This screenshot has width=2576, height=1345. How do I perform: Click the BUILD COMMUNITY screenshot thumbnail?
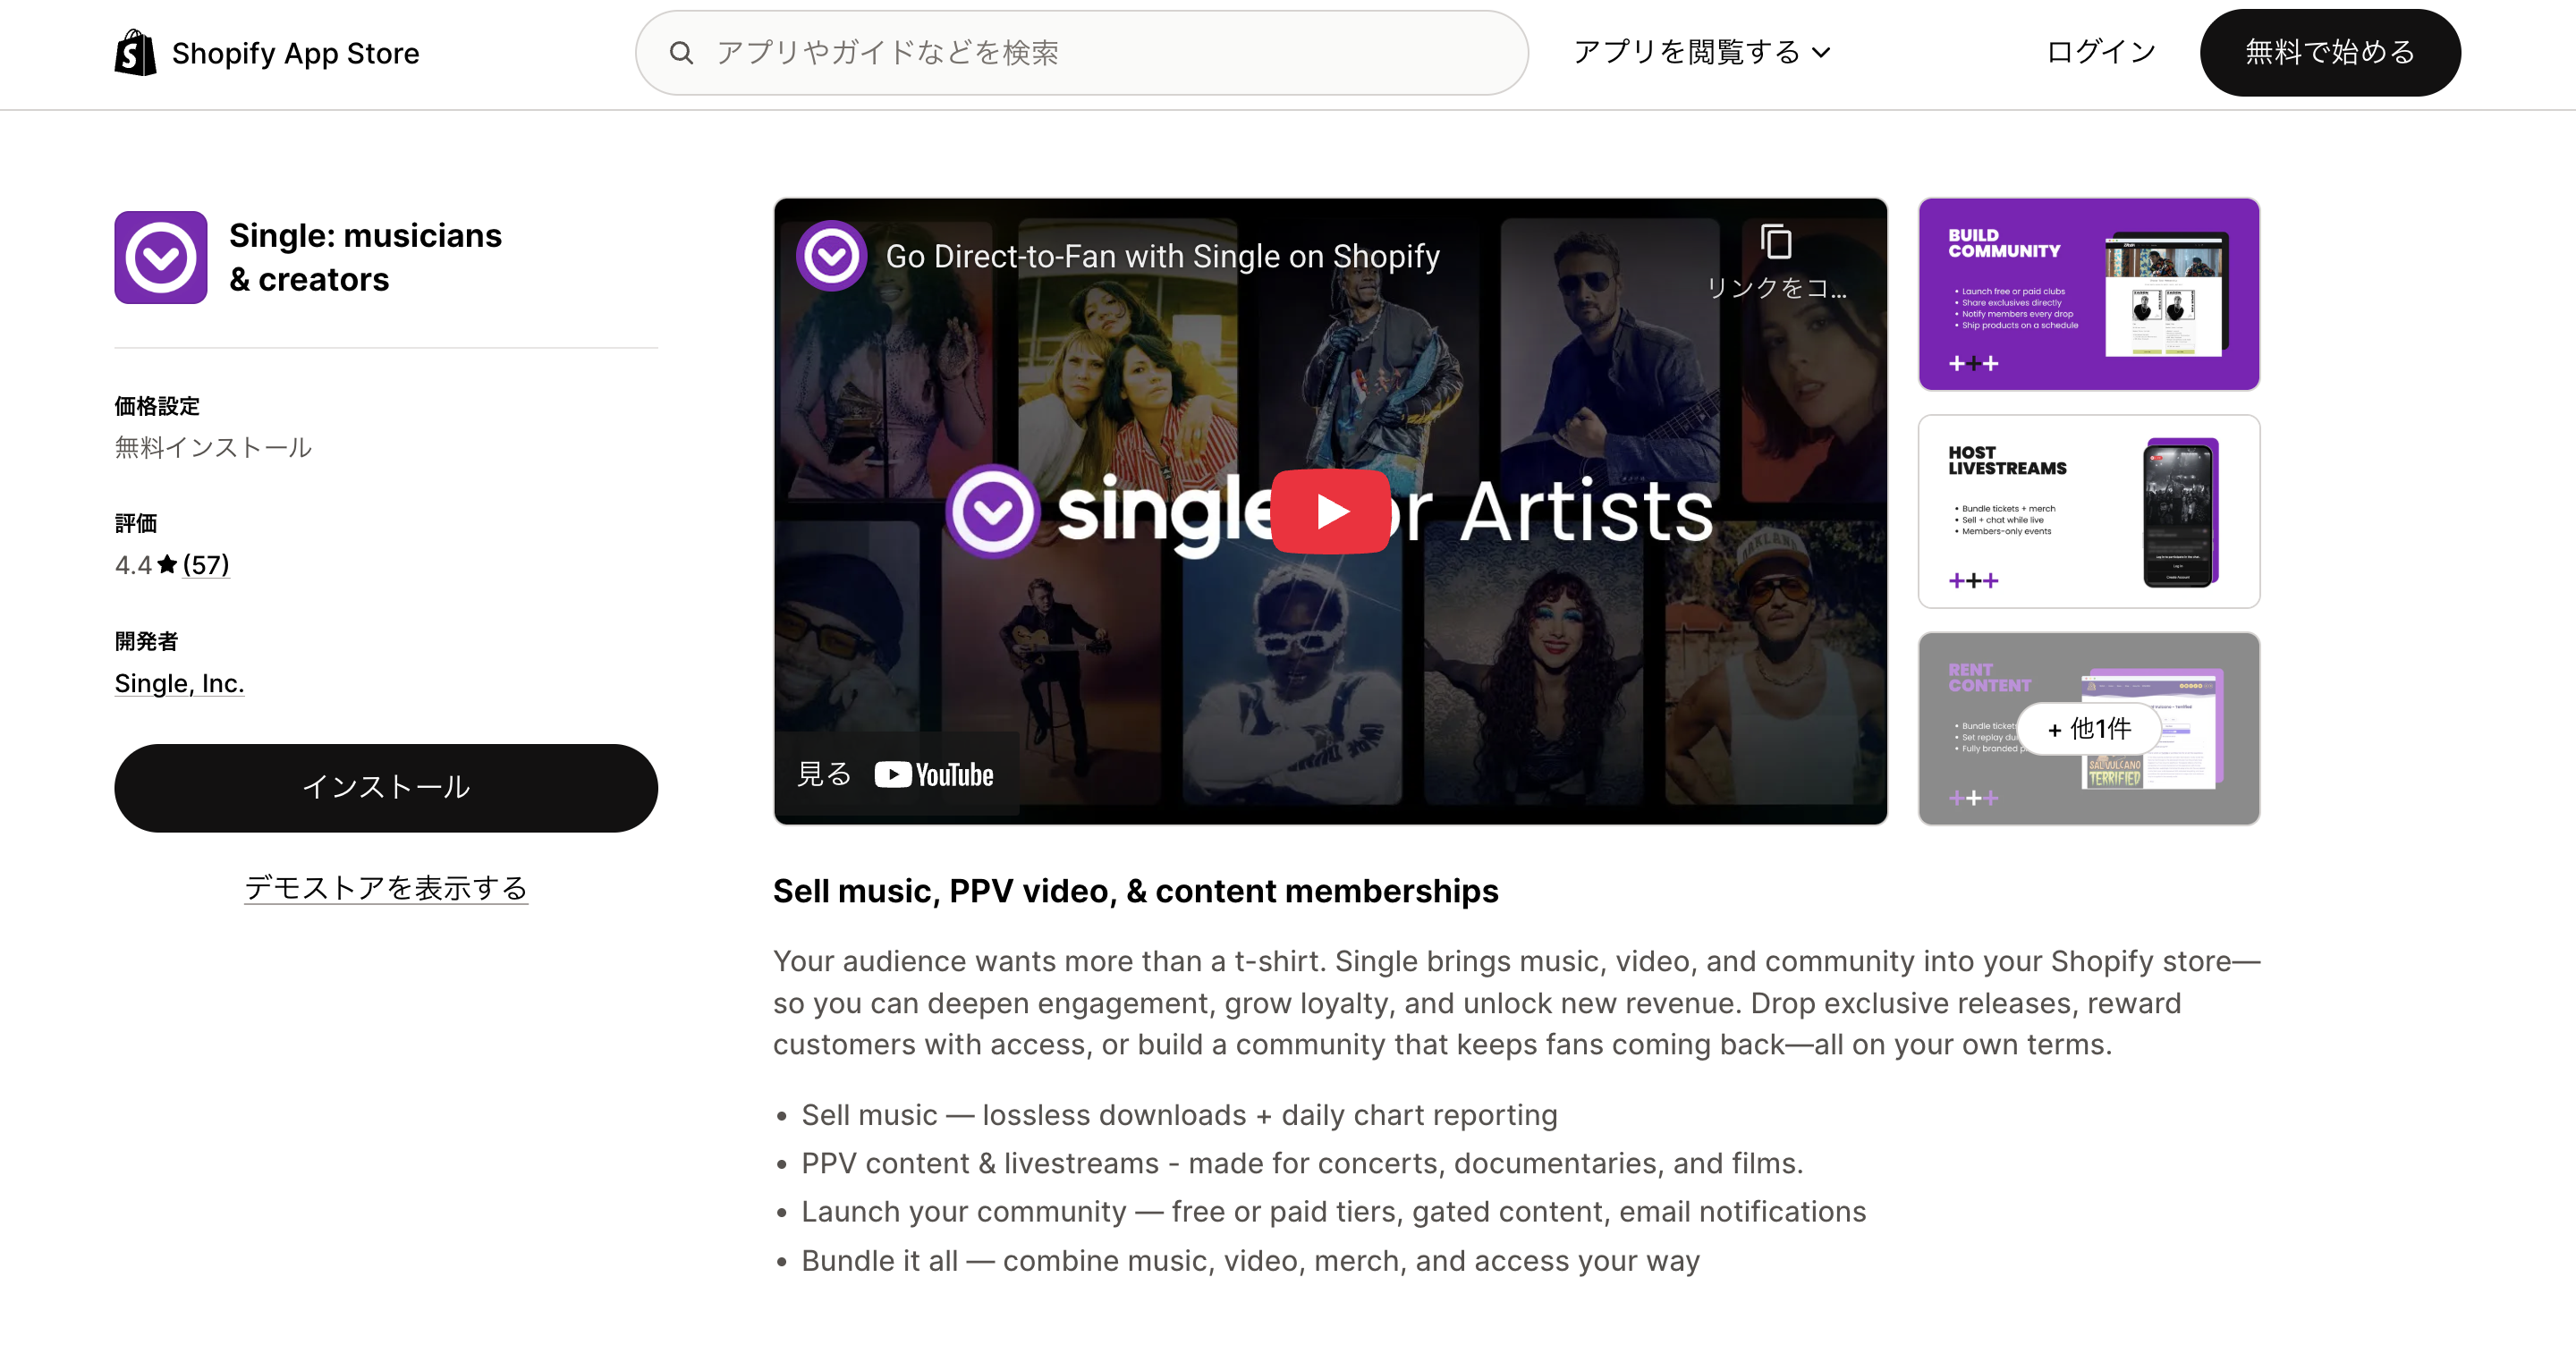pos(2088,293)
